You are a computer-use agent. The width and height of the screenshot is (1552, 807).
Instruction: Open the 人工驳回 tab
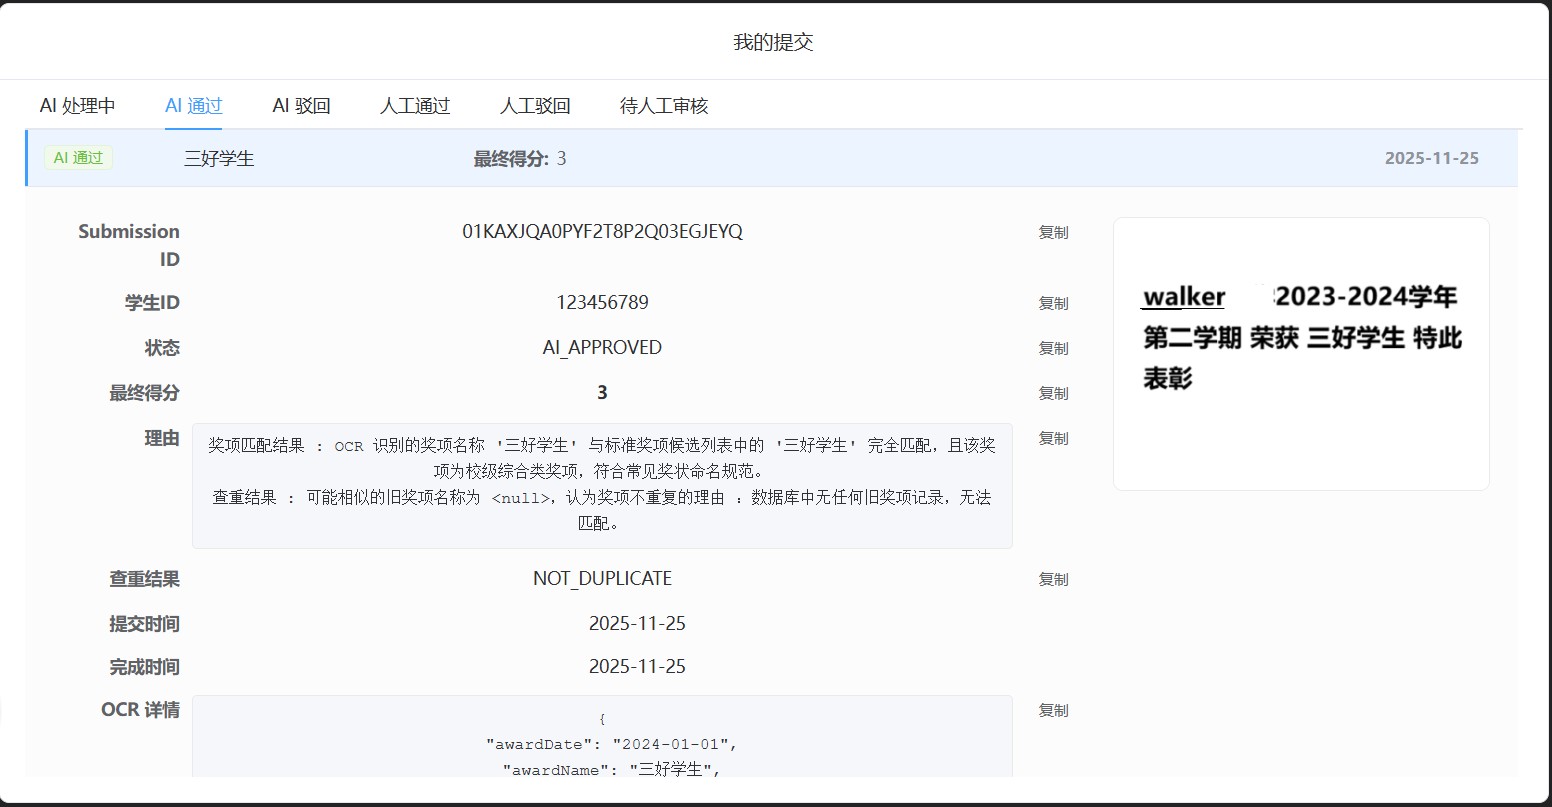535,105
